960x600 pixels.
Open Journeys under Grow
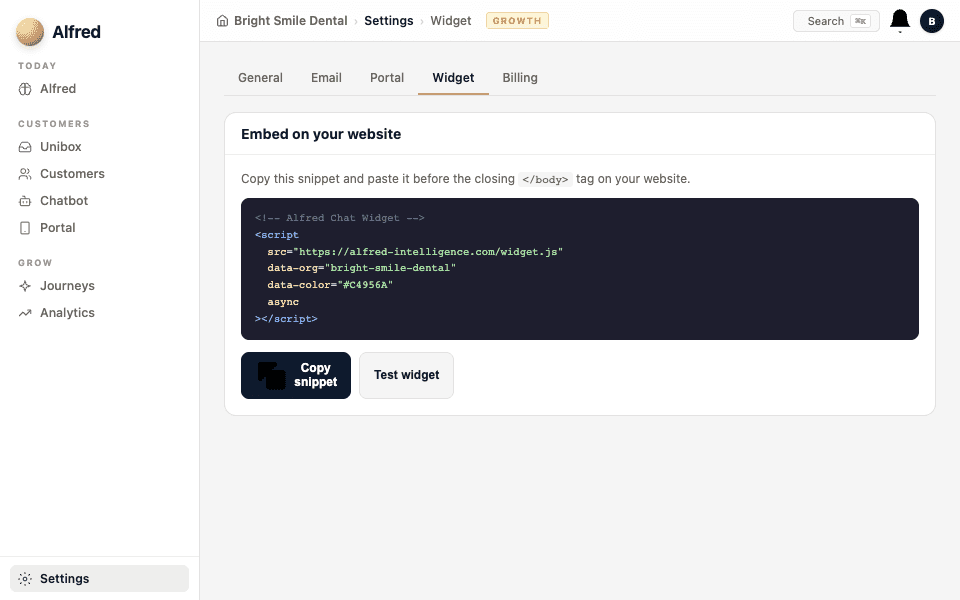100,286
